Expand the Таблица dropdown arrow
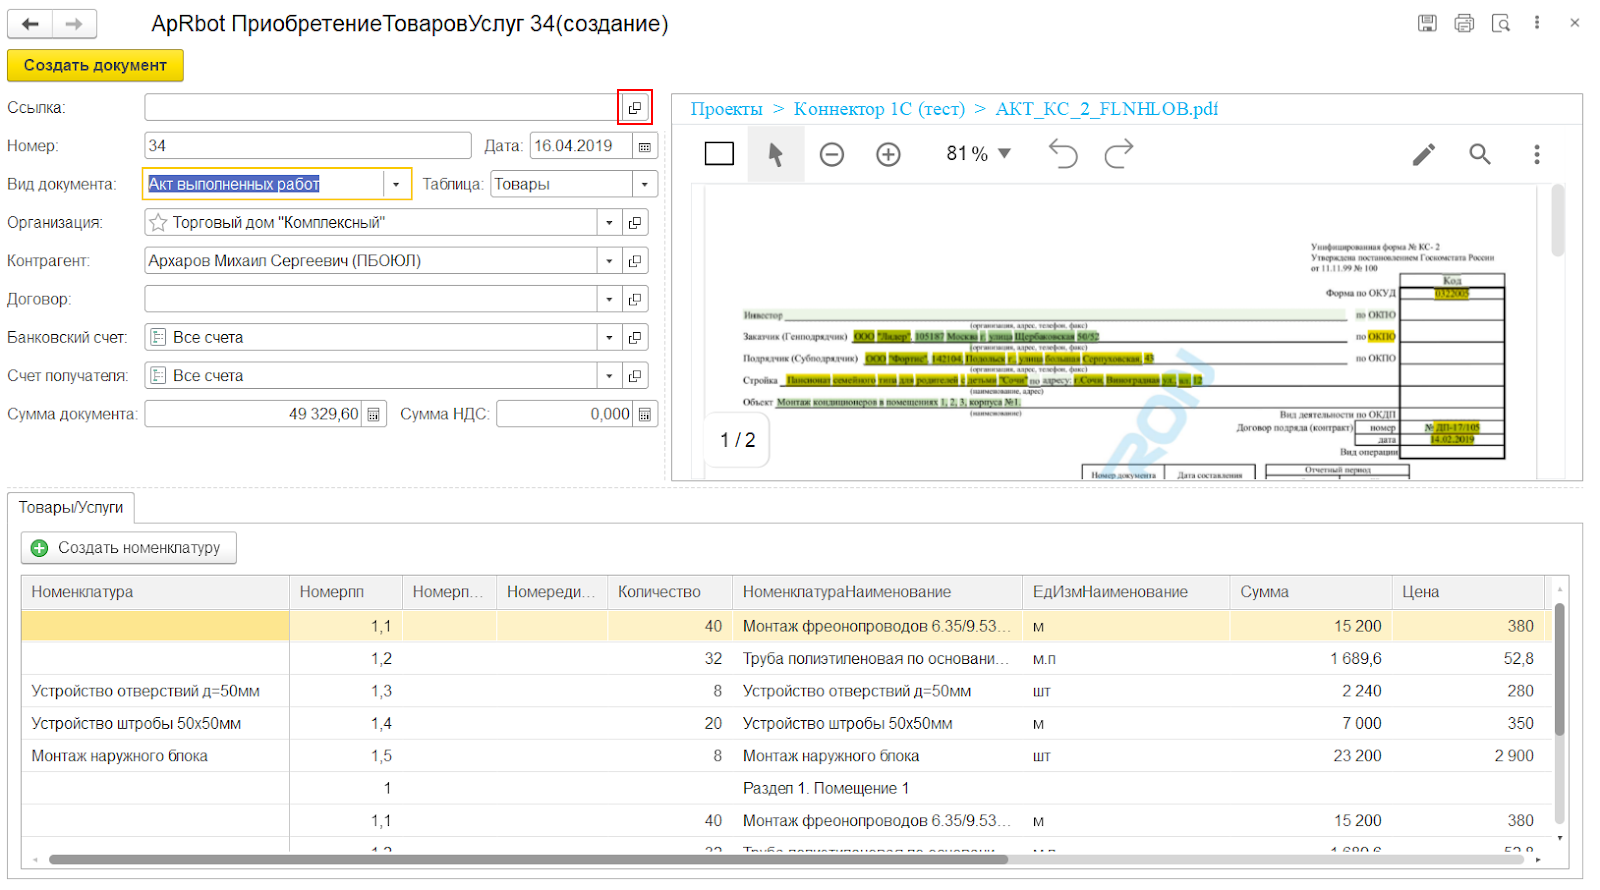This screenshot has height=890, width=1600. tap(645, 184)
